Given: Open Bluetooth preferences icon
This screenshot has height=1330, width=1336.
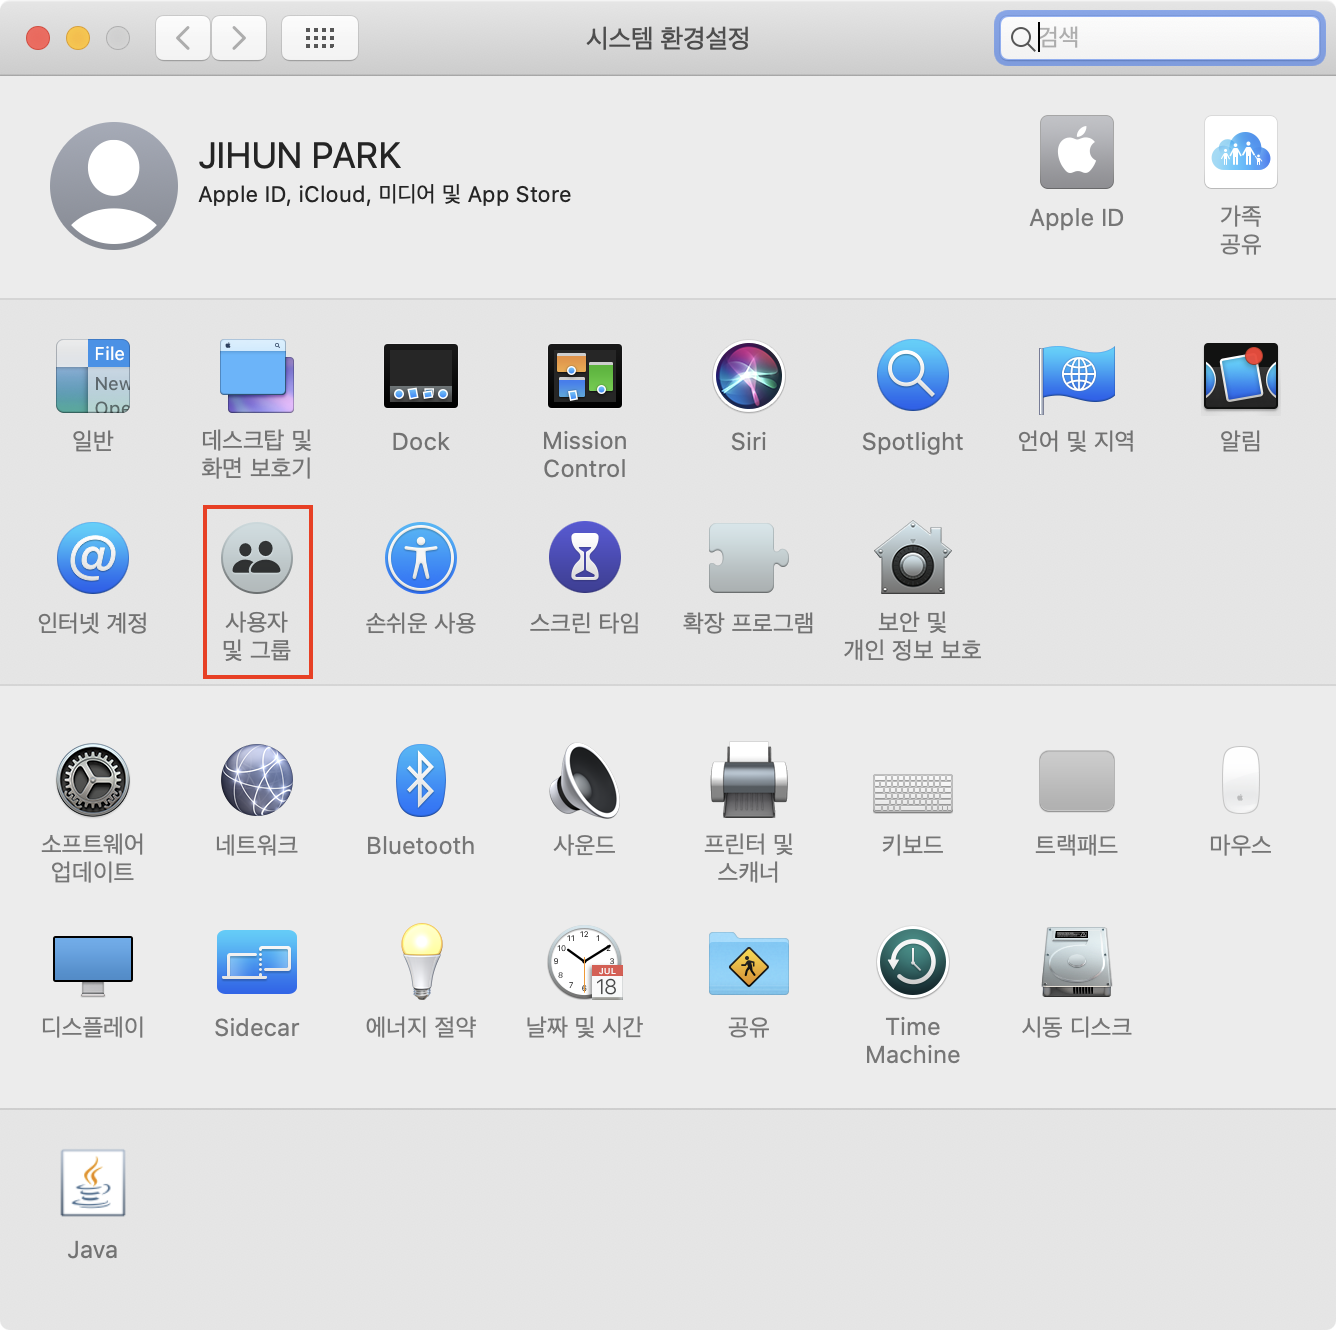Looking at the screenshot, I should point(421,780).
